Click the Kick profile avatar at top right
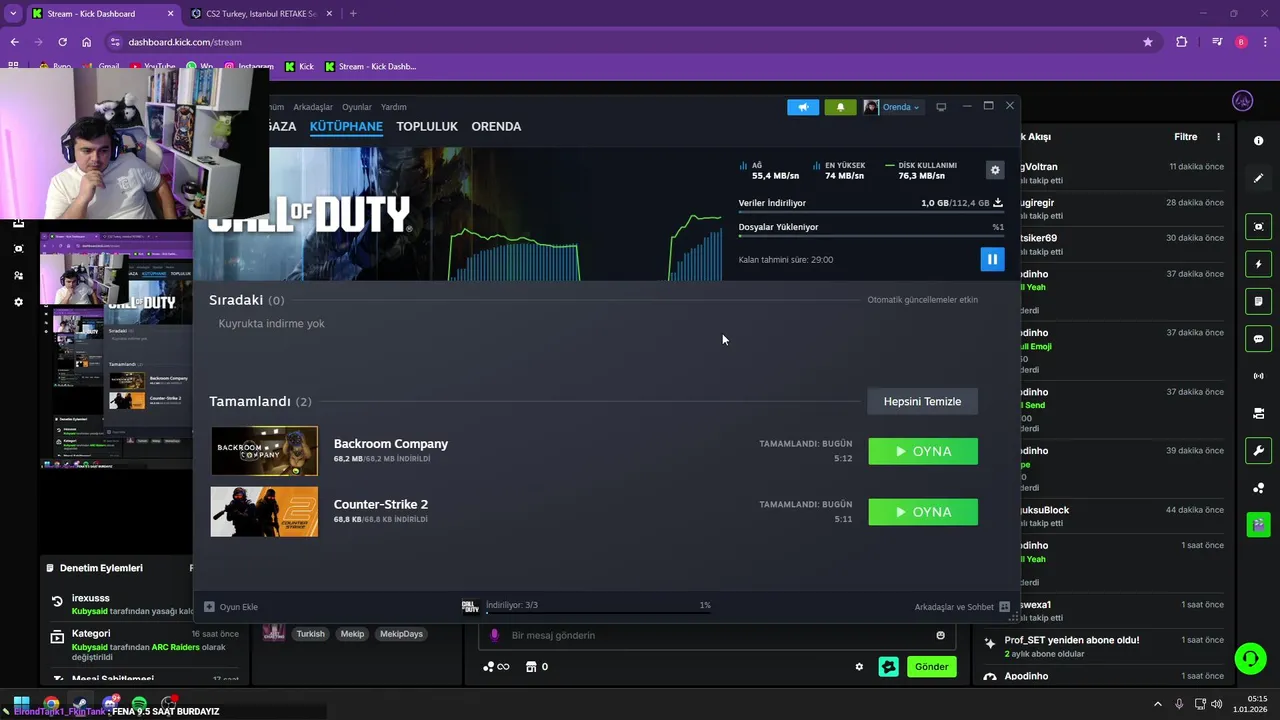The height and width of the screenshot is (720, 1280). point(1243,101)
